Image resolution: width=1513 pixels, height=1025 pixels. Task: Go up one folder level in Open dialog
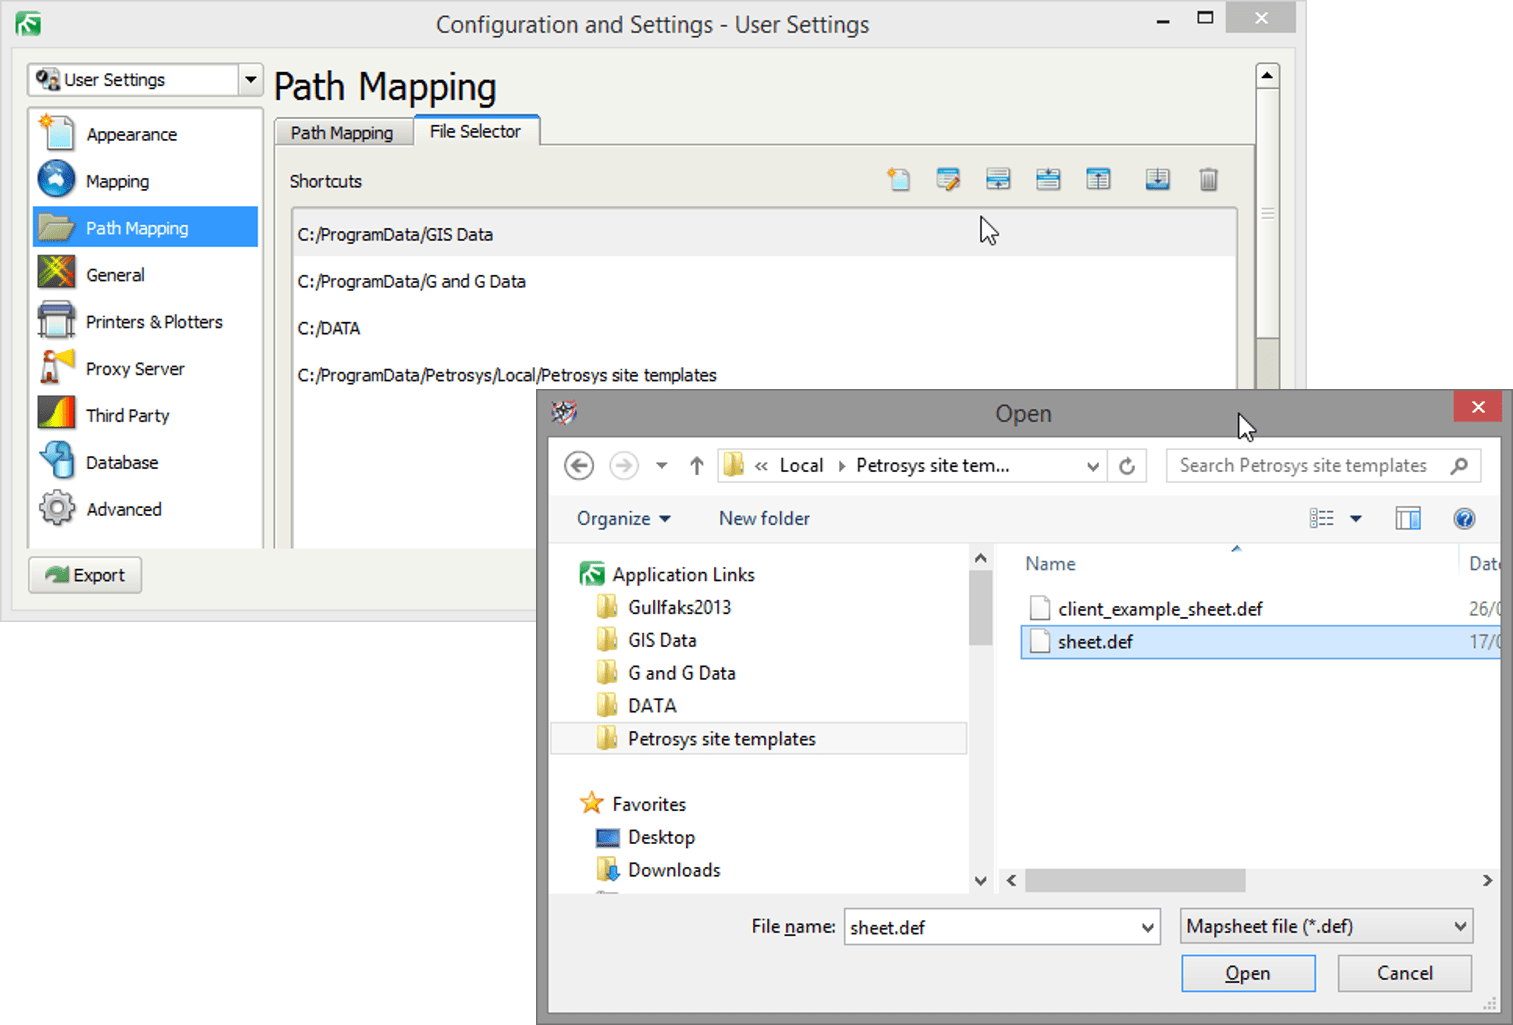[x=697, y=466]
